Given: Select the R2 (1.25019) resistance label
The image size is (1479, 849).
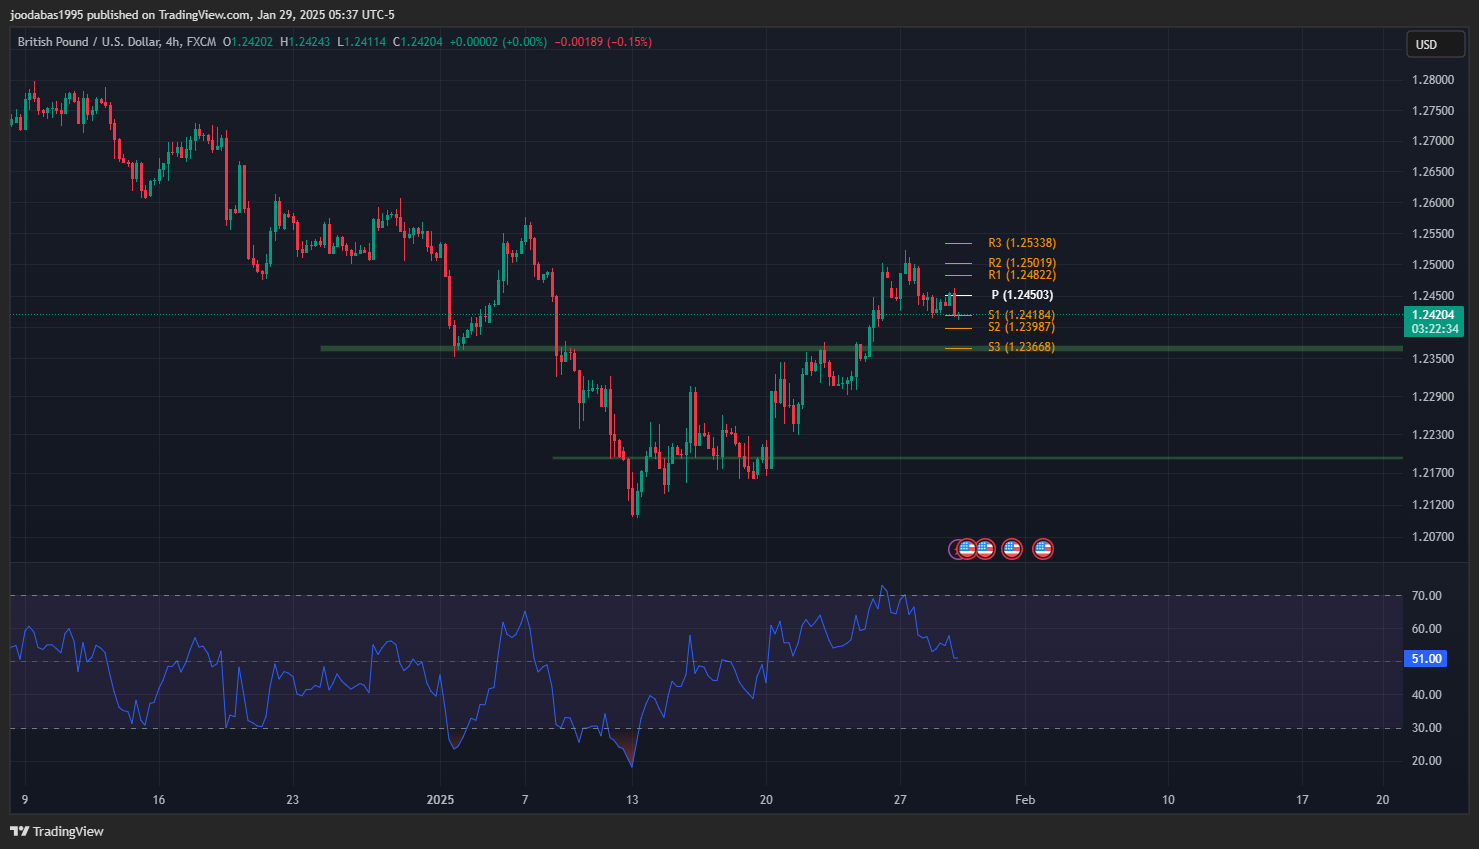Looking at the screenshot, I should [1021, 263].
